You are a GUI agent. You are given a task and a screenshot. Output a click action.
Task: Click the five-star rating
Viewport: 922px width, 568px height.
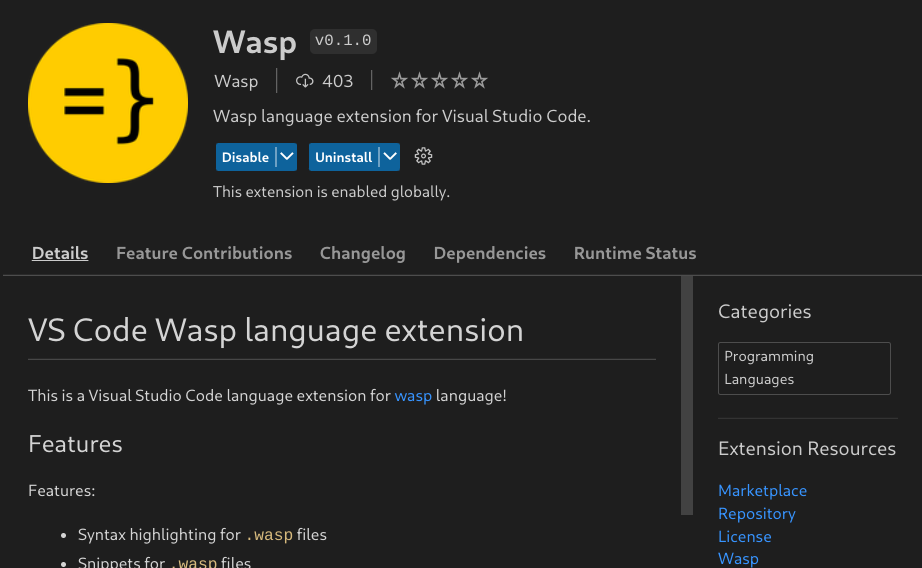(439, 81)
